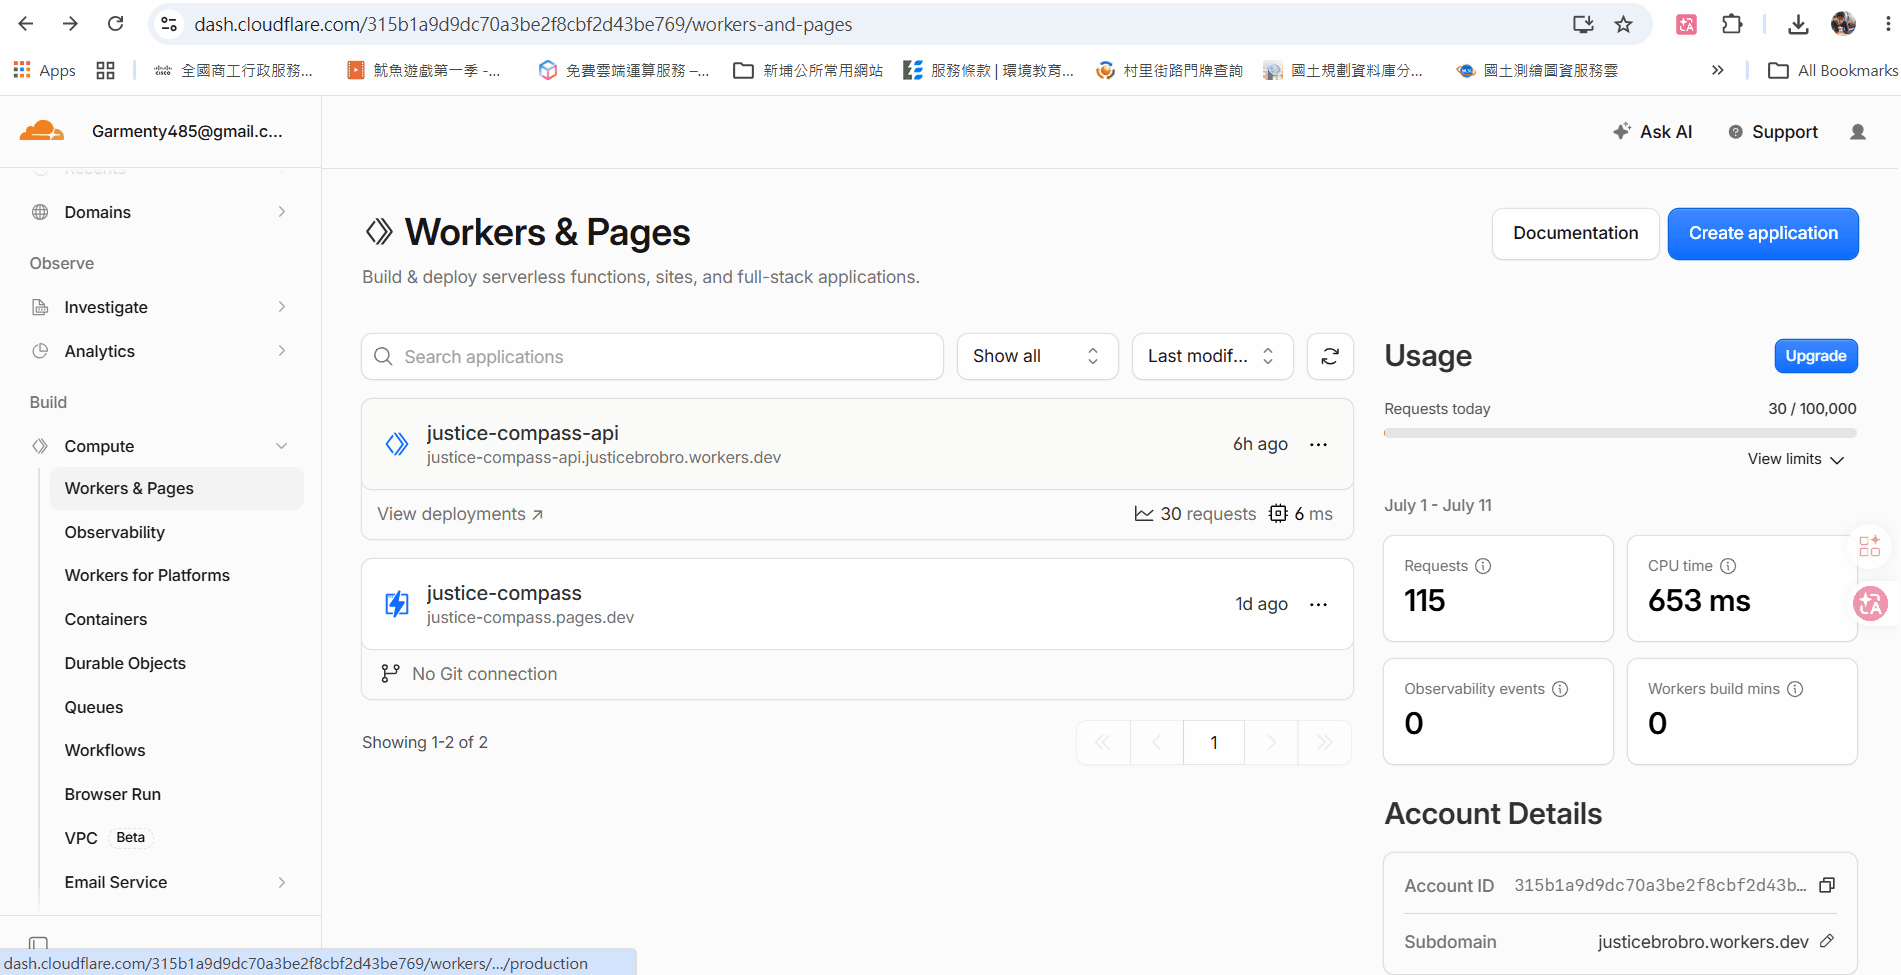
Task: Show more bookmarks with the chevron
Action: 1718,70
